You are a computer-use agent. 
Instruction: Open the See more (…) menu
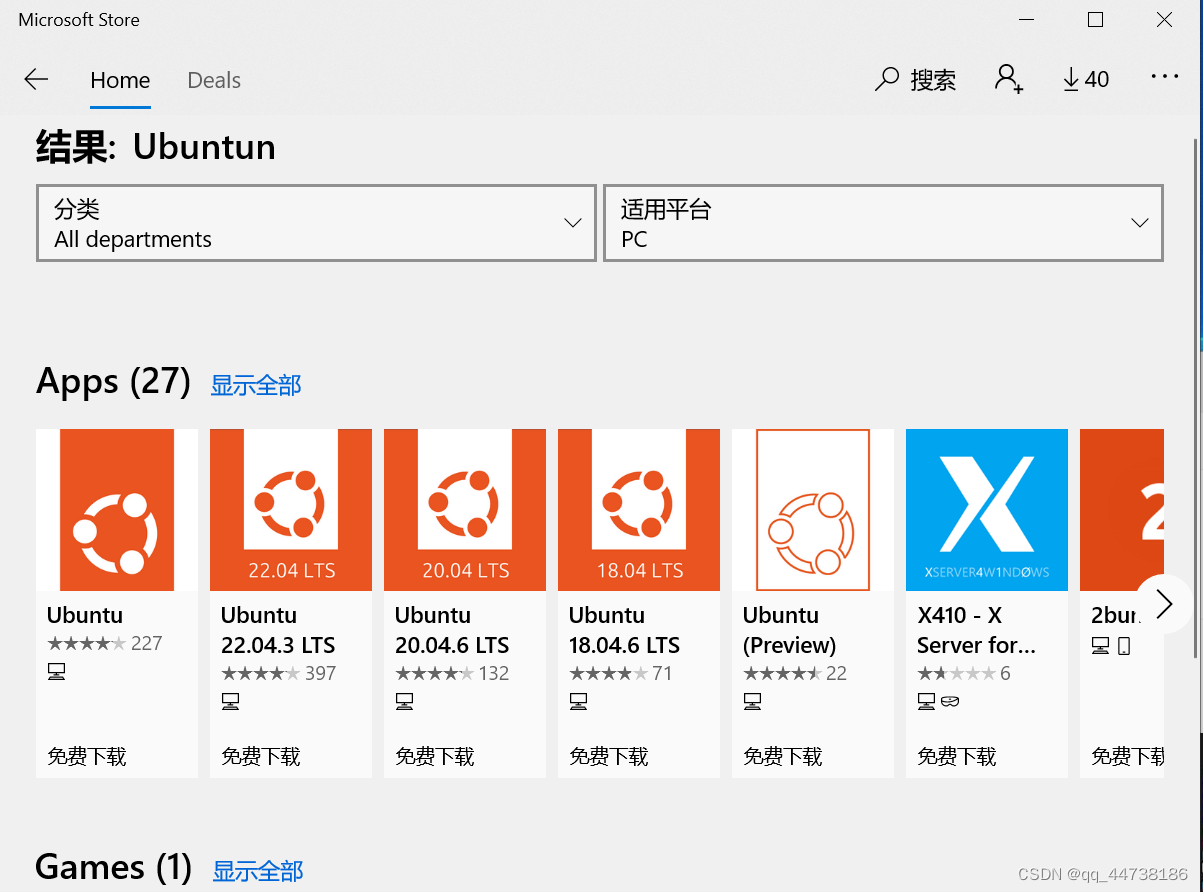coord(1164,77)
